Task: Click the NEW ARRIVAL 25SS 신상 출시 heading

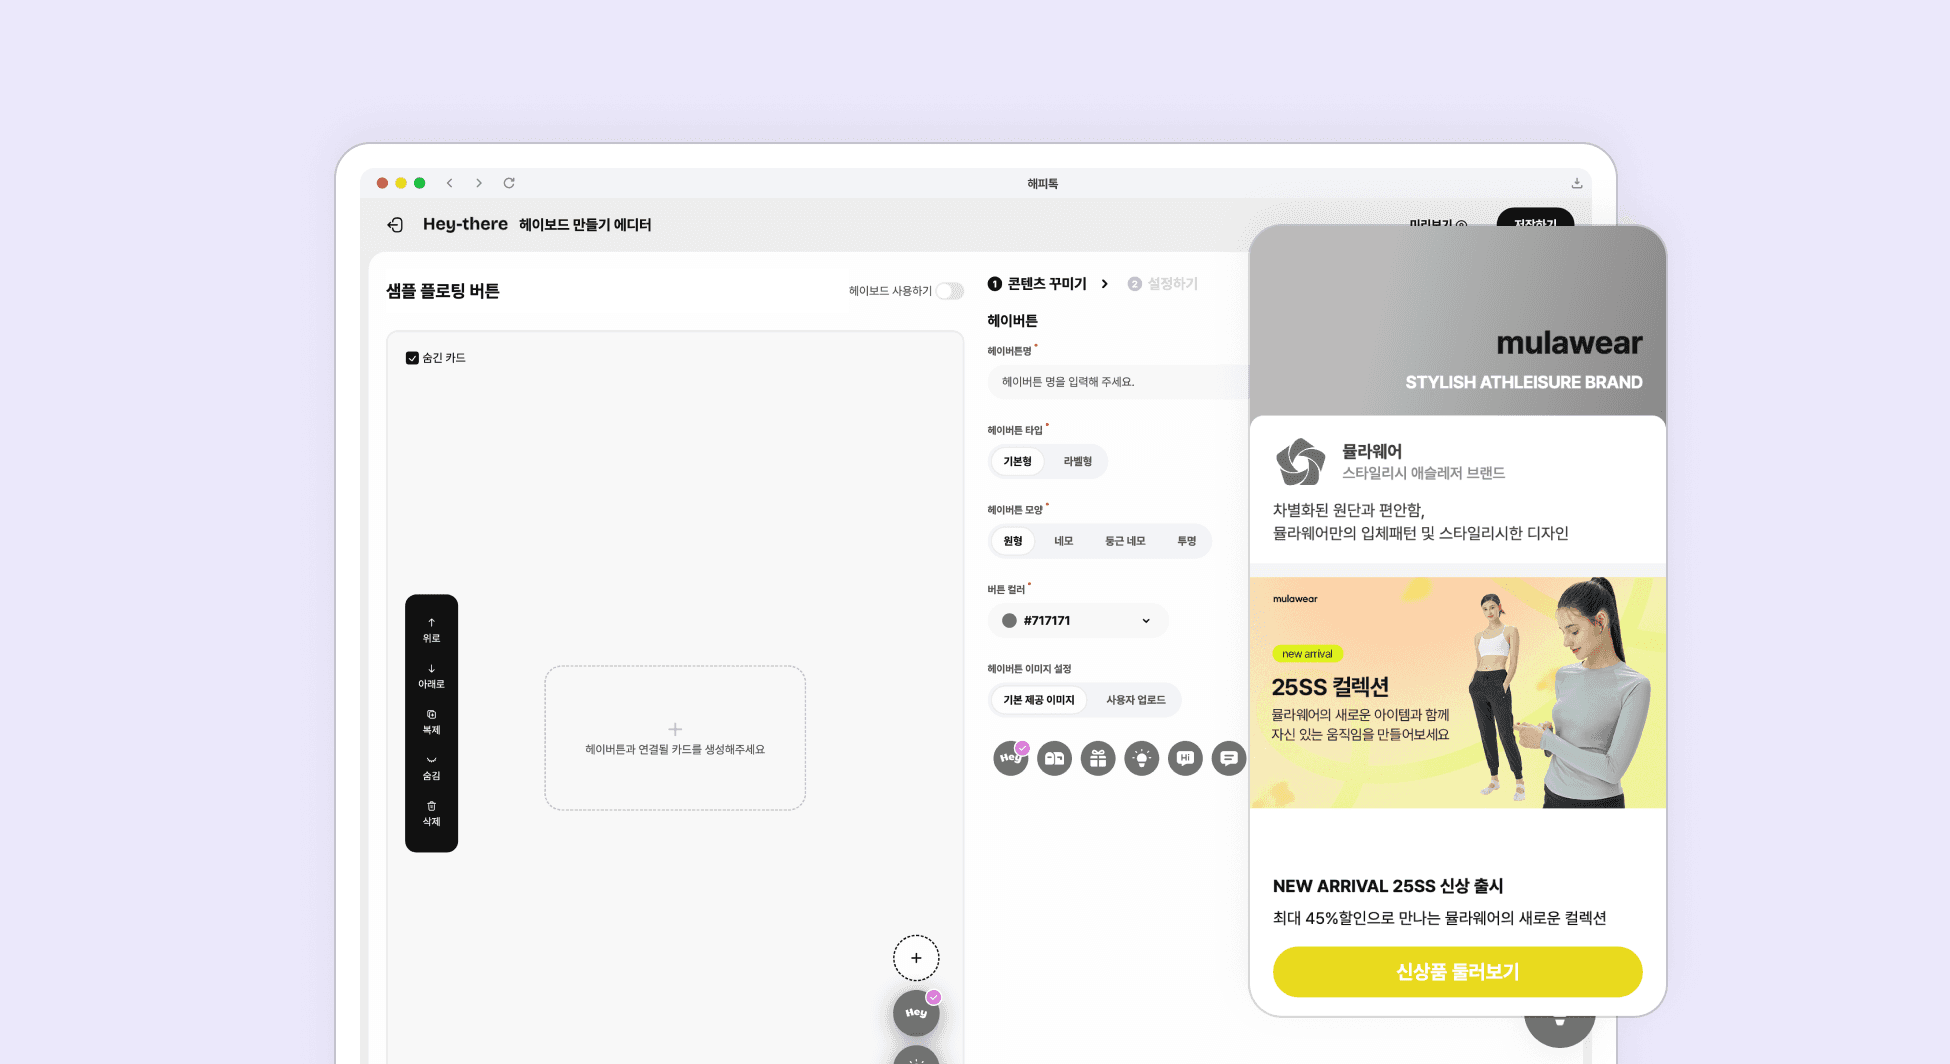Action: click(x=1388, y=886)
